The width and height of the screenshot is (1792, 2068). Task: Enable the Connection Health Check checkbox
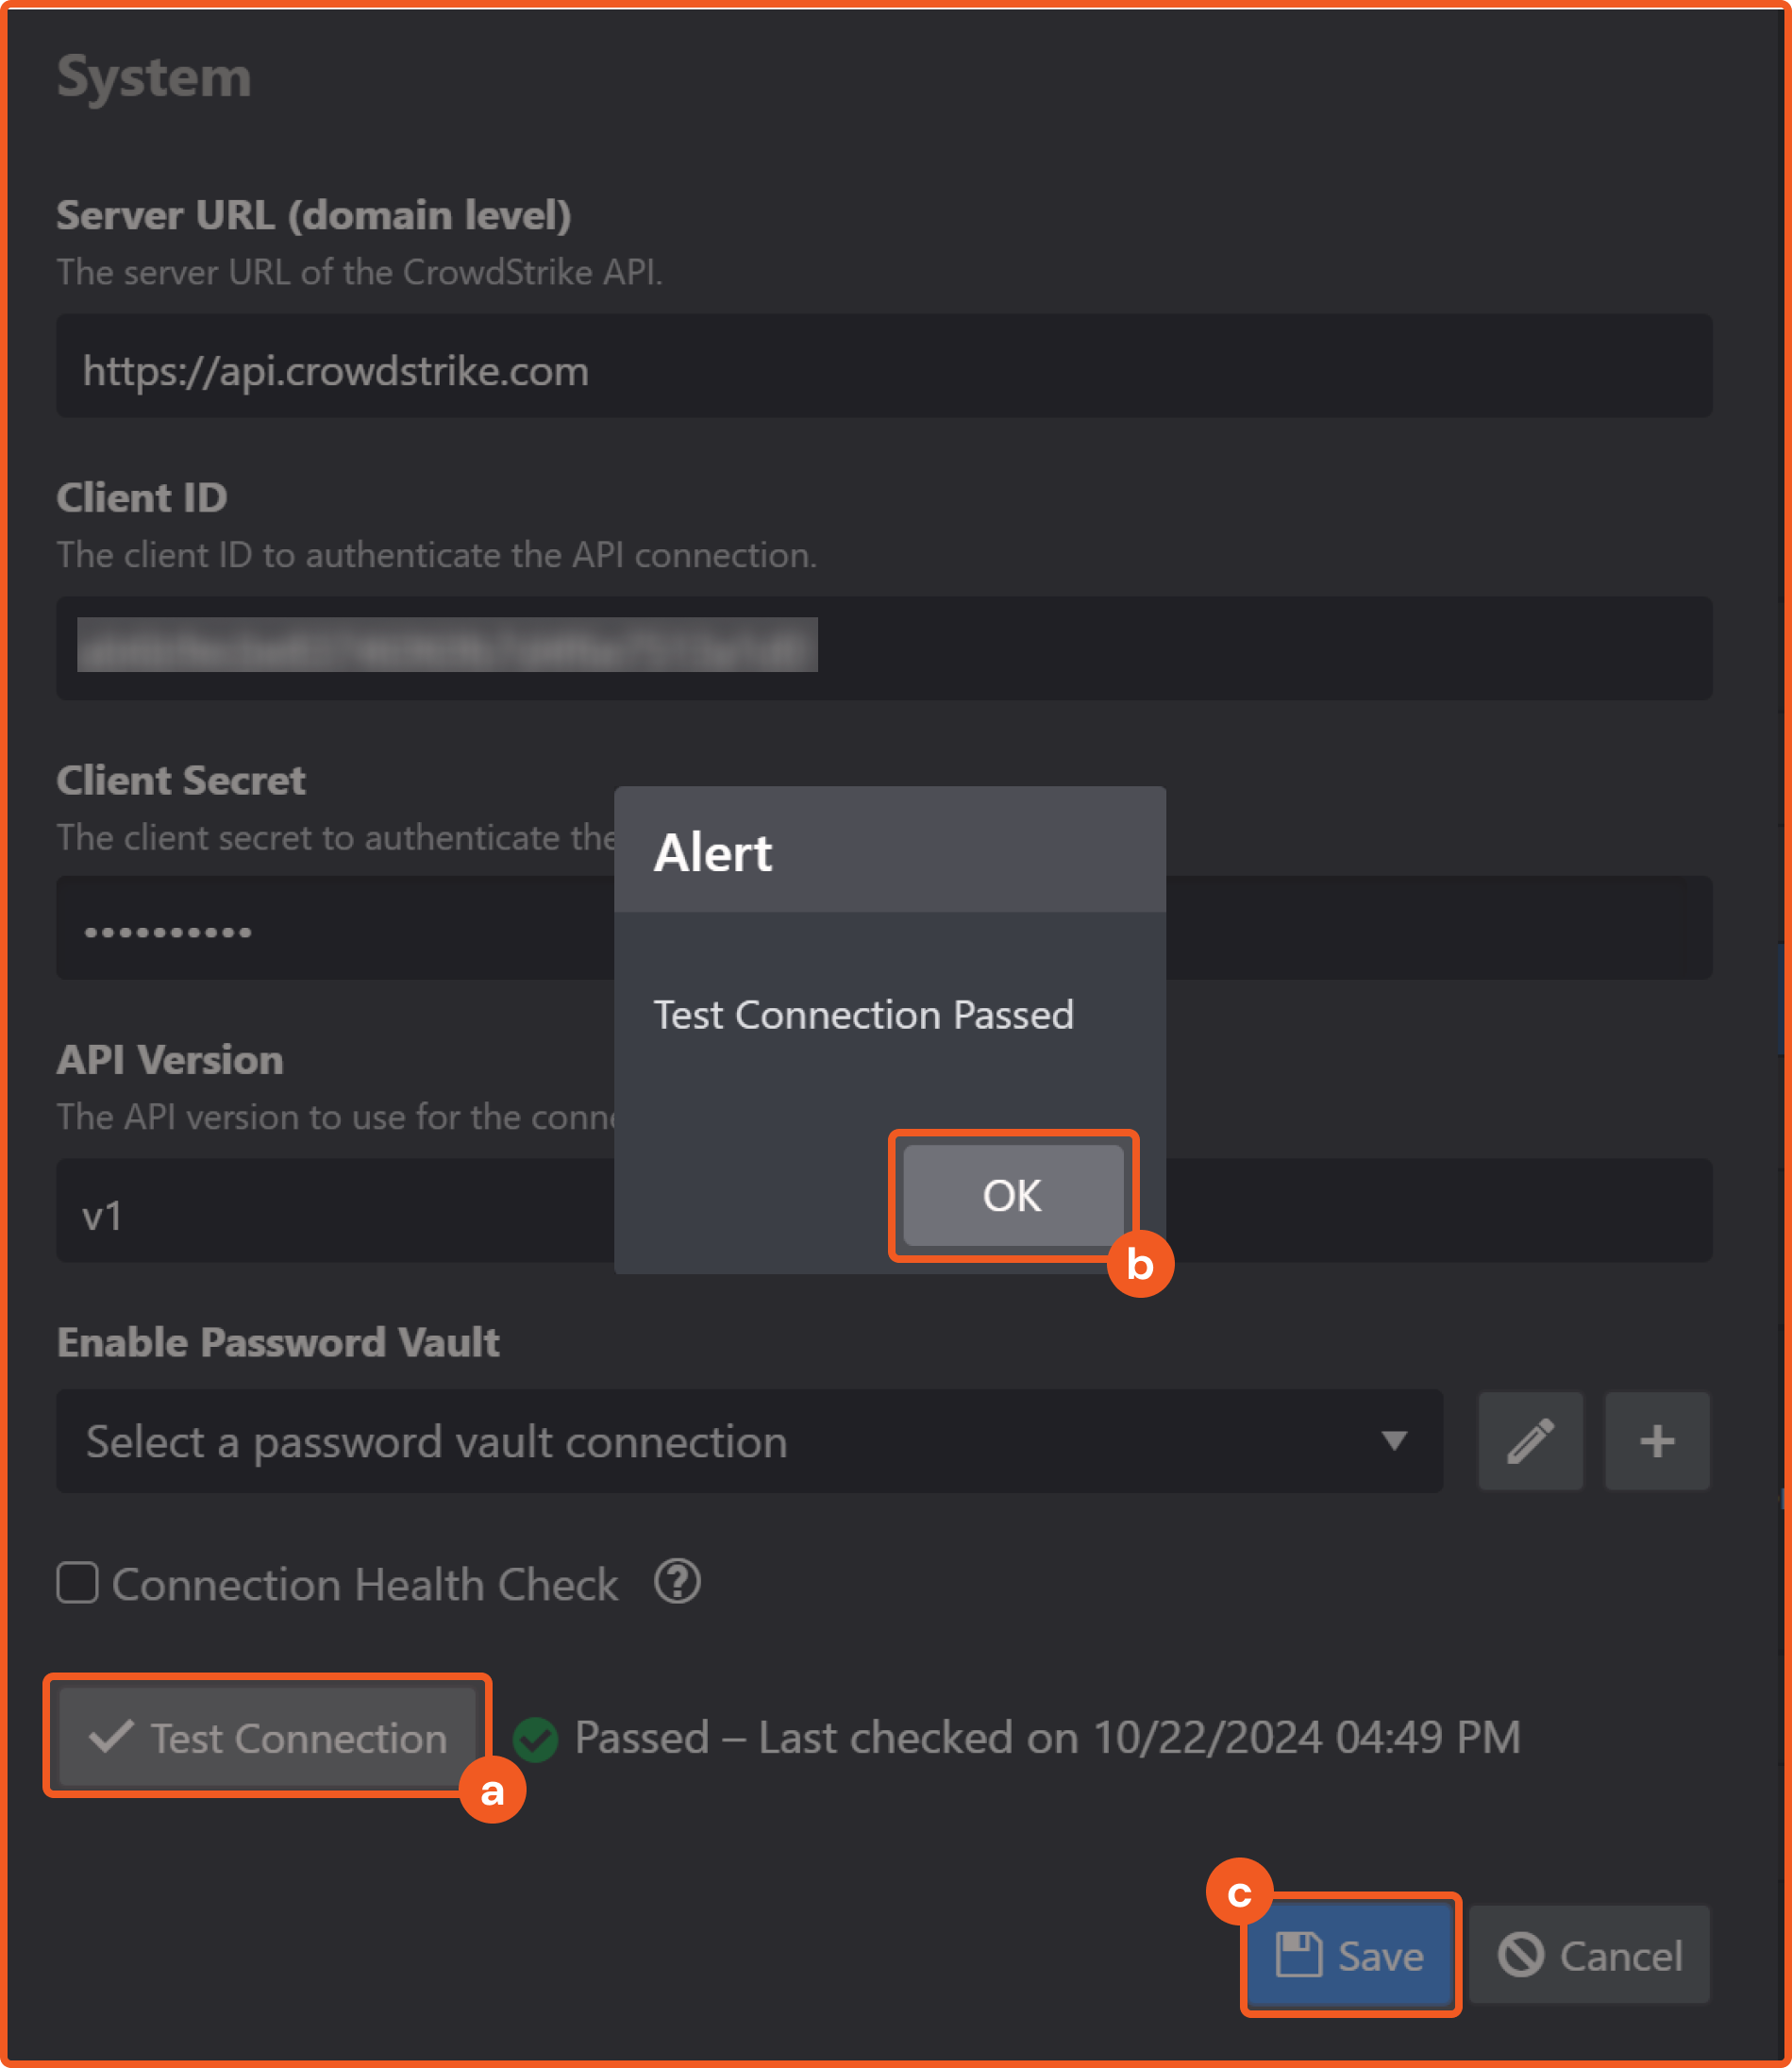click(77, 1583)
